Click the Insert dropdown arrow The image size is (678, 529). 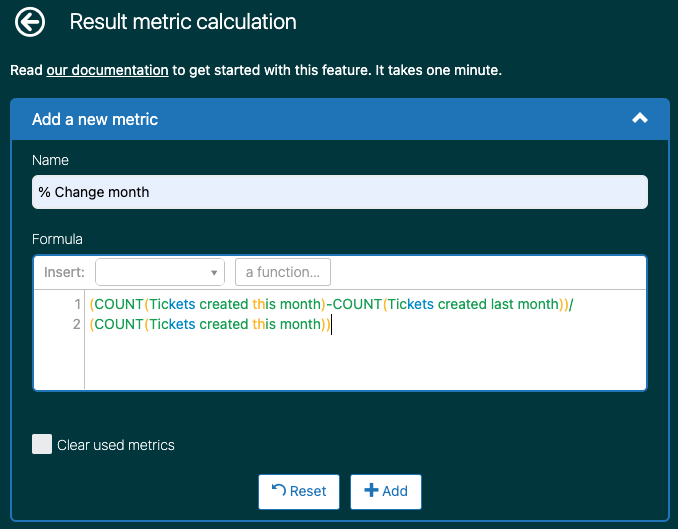point(215,273)
